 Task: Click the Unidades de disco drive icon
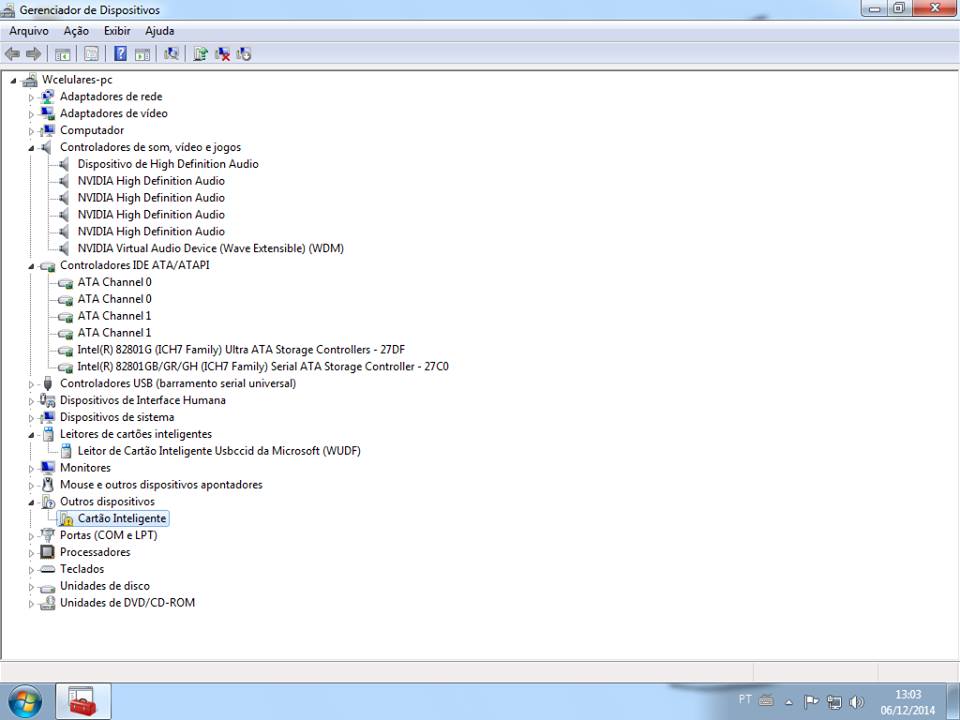click(47, 587)
